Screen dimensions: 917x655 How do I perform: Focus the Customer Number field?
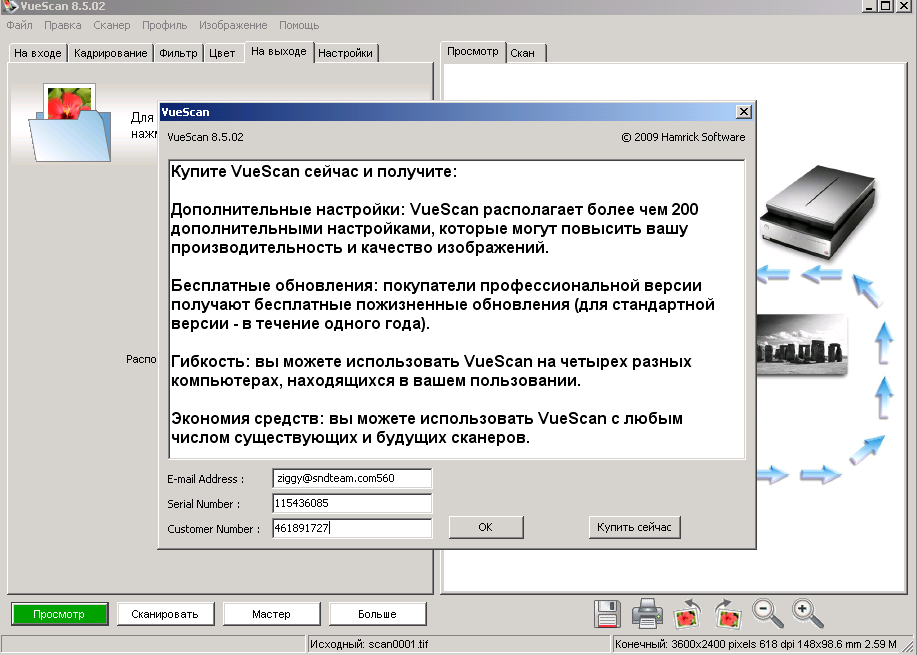pos(352,528)
